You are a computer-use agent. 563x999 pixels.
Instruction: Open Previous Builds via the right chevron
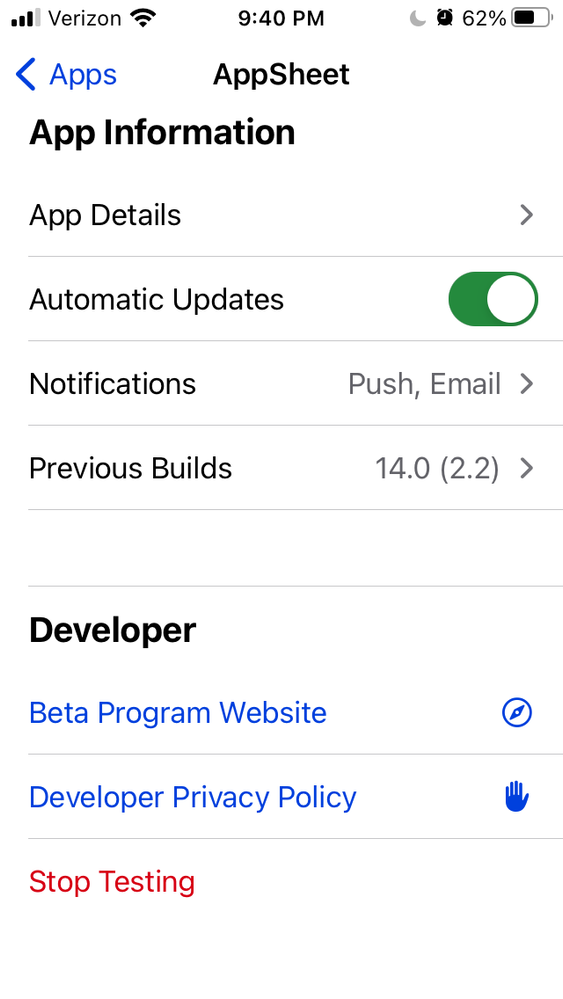(526, 468)
